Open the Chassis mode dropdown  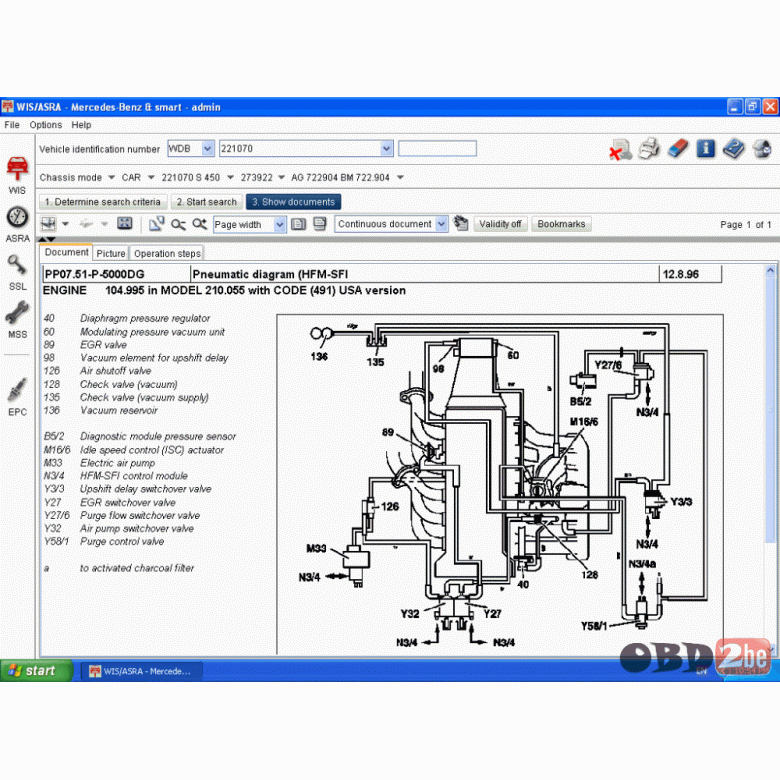click(x=111, y=178)
